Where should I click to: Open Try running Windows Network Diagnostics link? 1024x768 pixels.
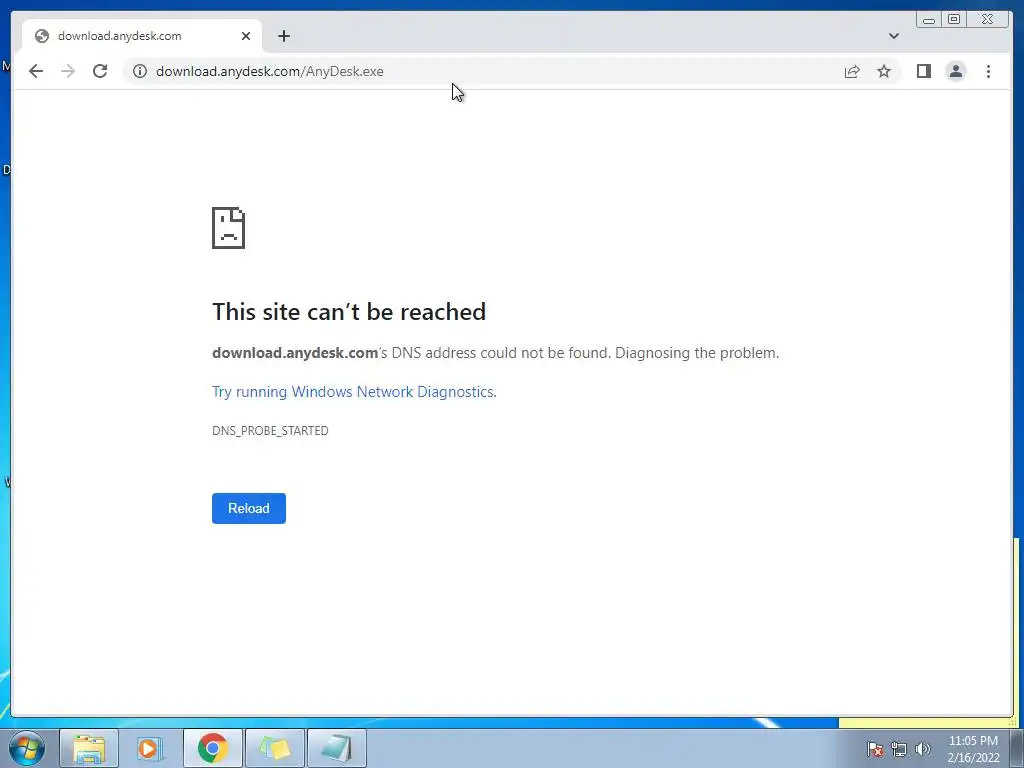pos(354,392)
